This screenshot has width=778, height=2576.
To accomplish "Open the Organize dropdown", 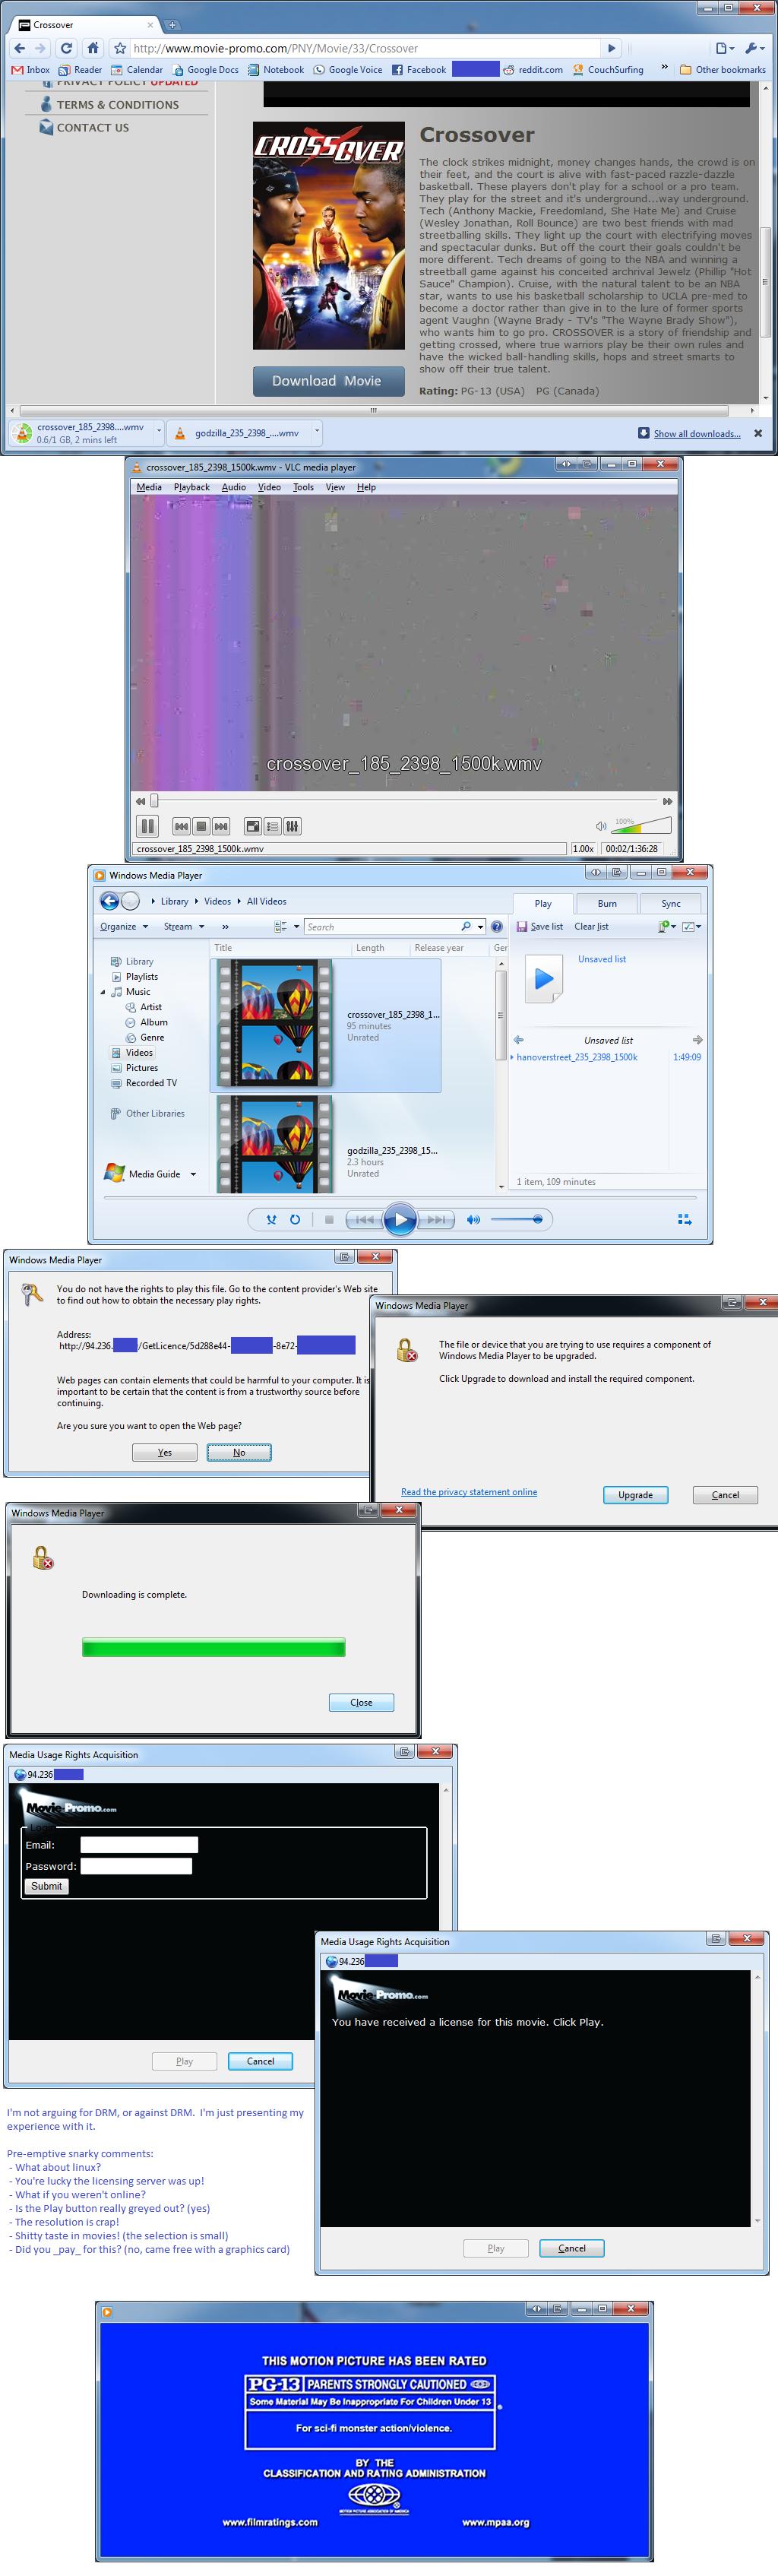I will click(x=123, y=926).
